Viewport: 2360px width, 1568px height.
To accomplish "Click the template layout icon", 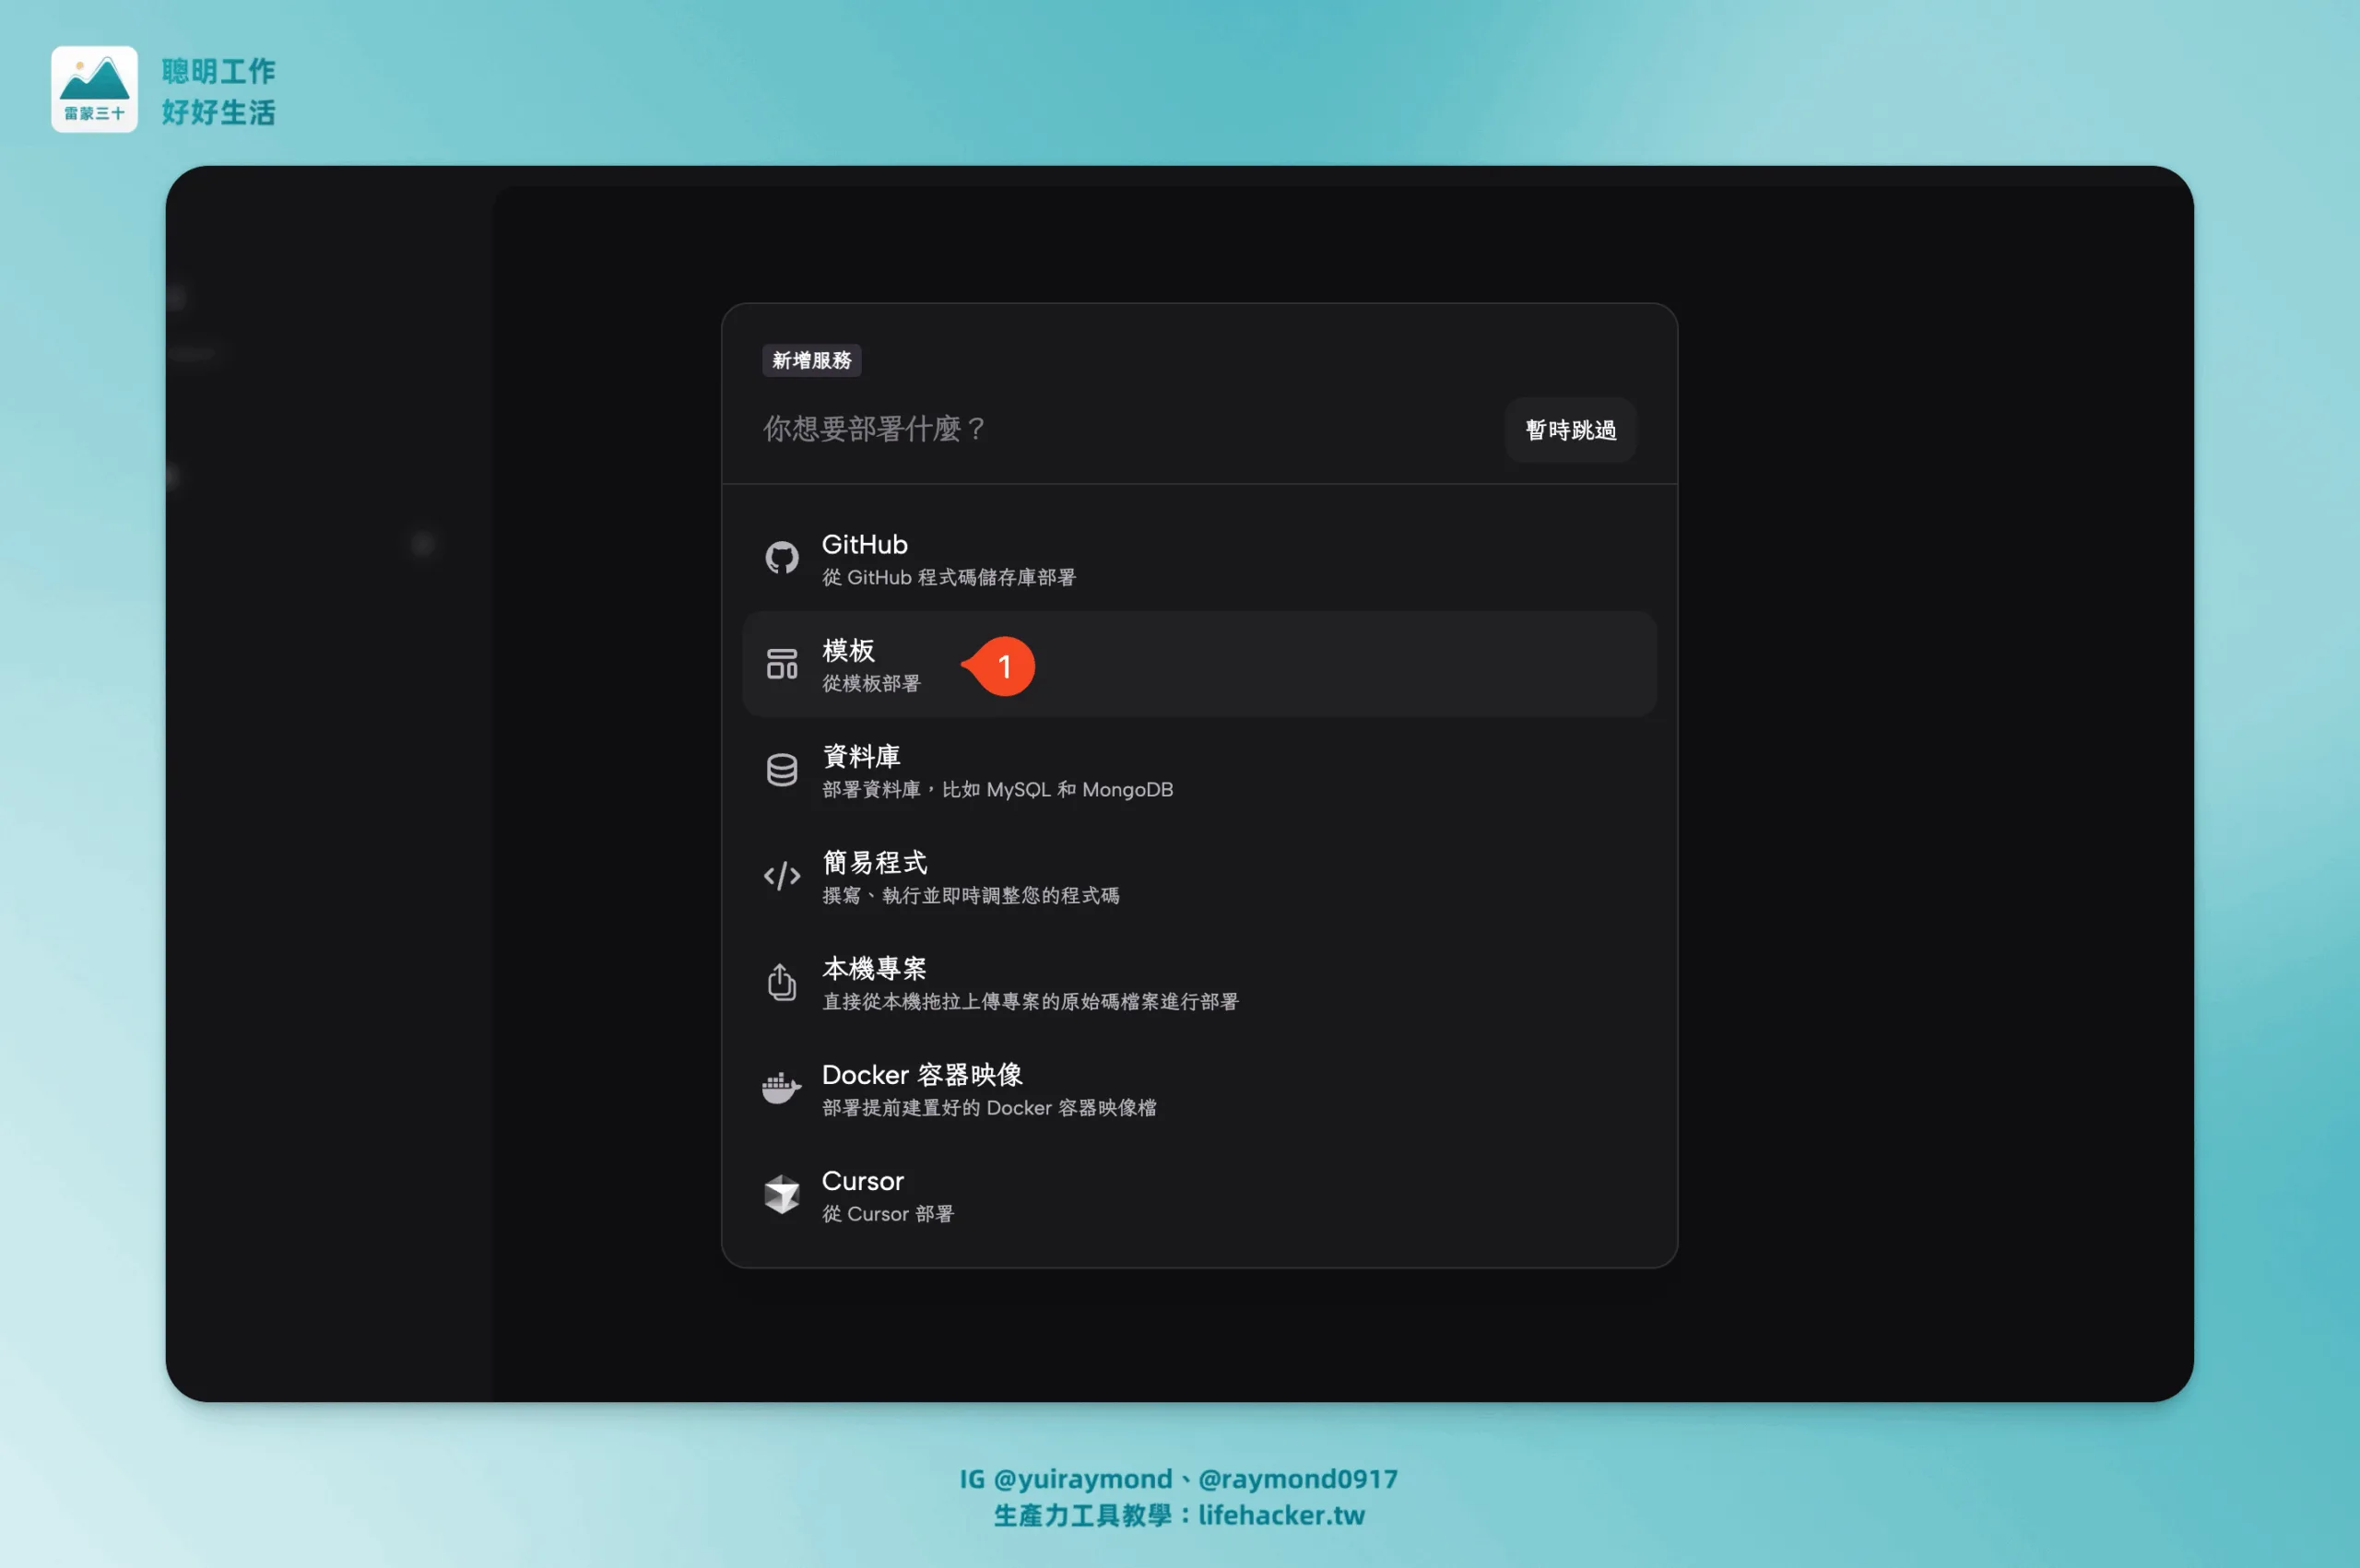I will [781, 664].
